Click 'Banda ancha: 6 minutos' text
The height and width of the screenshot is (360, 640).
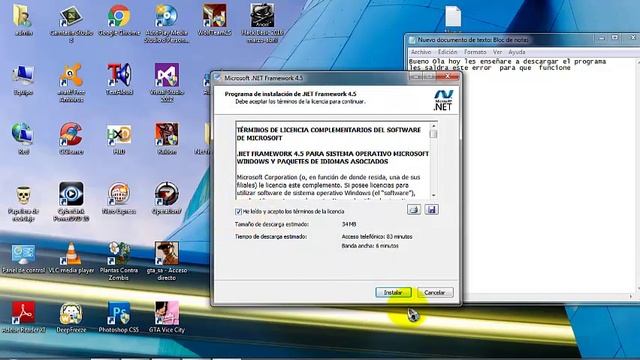[x=370, y=246]
